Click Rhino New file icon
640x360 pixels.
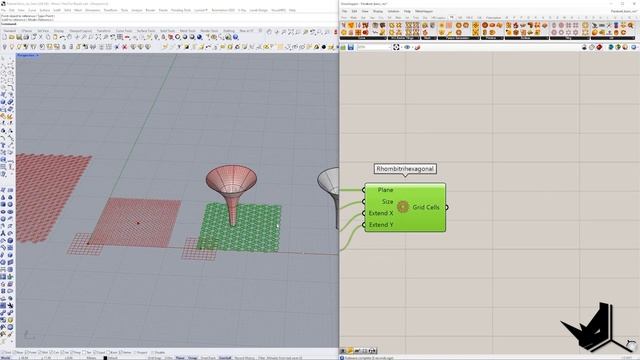(4, 37)
